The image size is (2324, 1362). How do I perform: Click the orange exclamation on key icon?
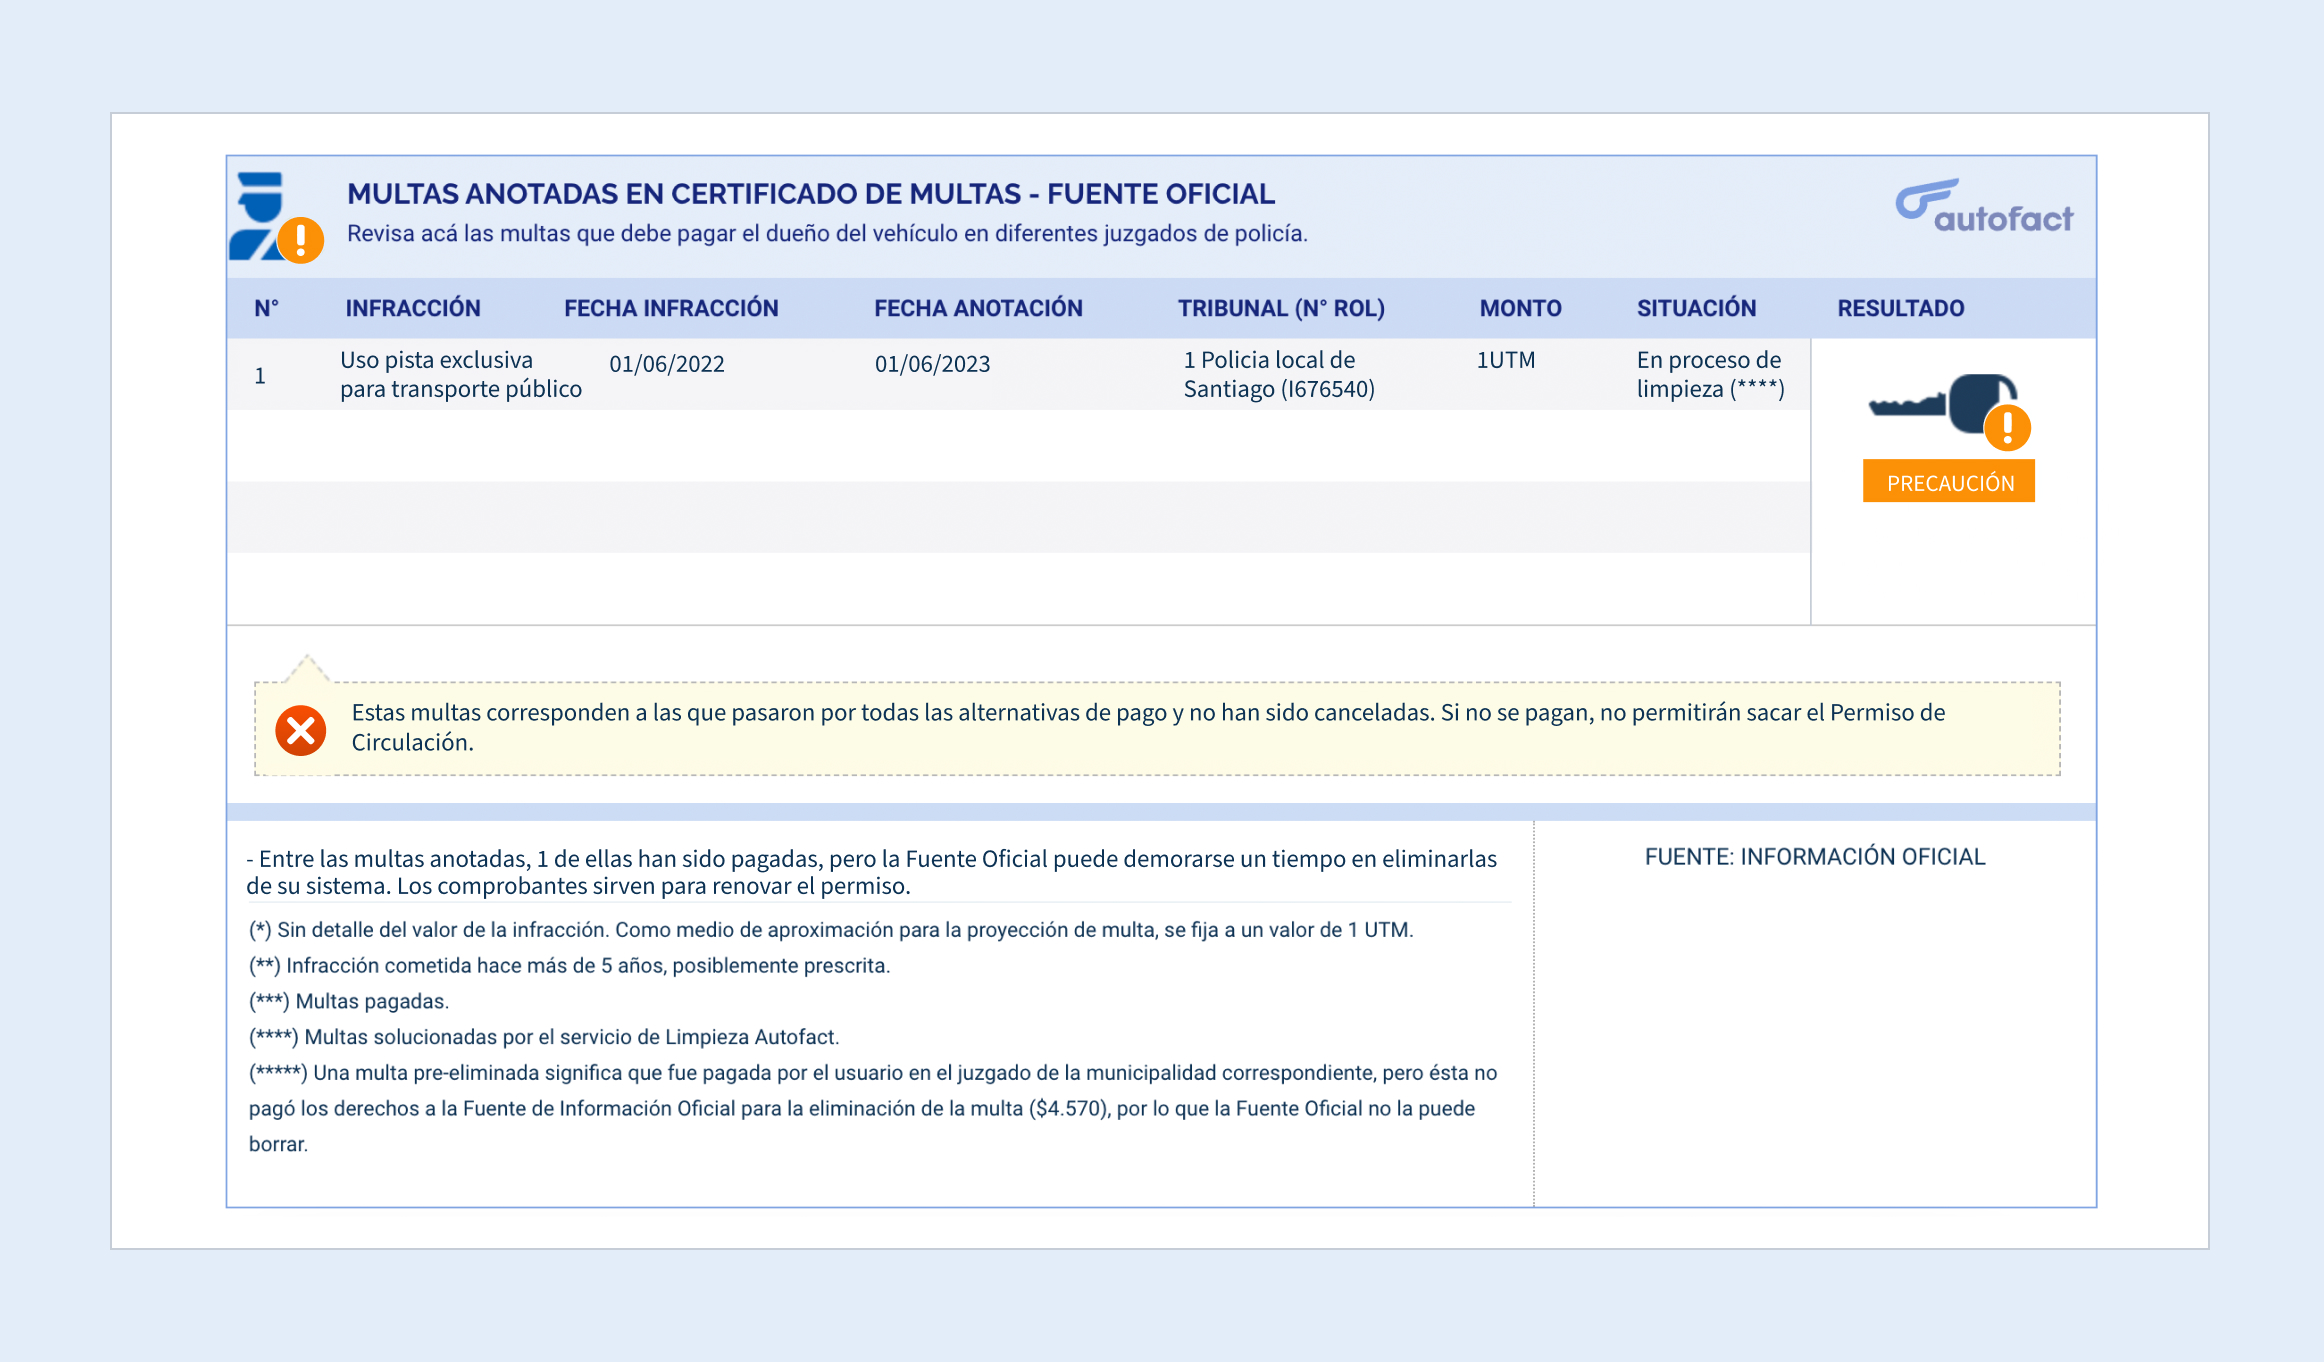(2007, 428)
